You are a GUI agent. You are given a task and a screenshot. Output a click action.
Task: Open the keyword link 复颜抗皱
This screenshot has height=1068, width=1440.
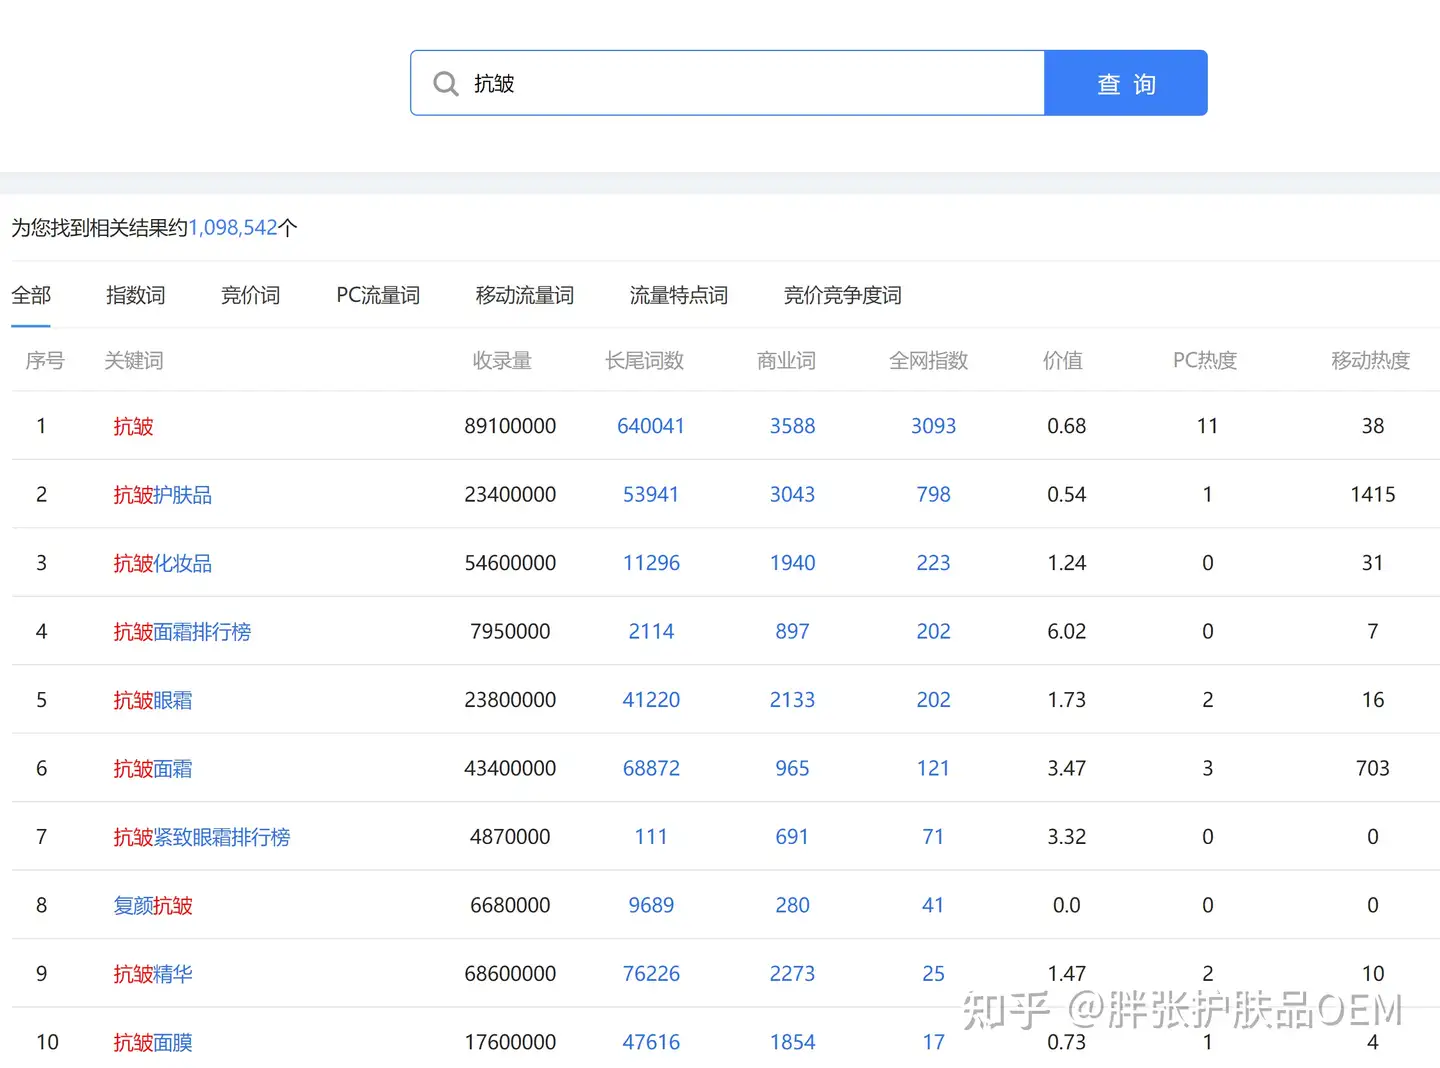click(x=153, y=906)
